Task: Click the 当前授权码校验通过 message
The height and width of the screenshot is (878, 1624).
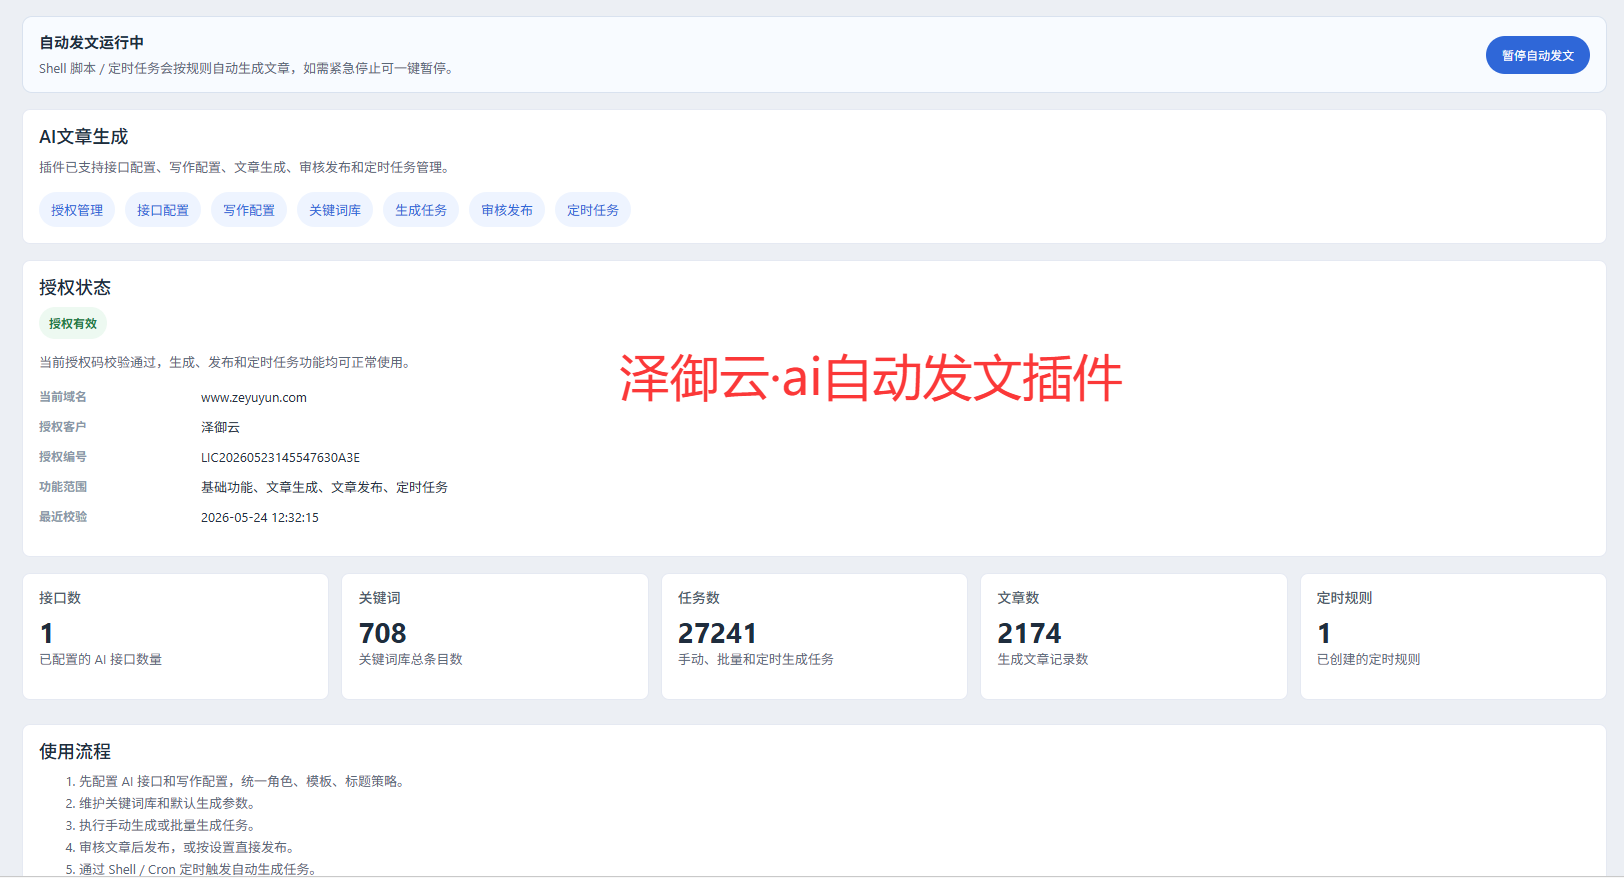Action: pyautogui.click(x=227, y=363)
